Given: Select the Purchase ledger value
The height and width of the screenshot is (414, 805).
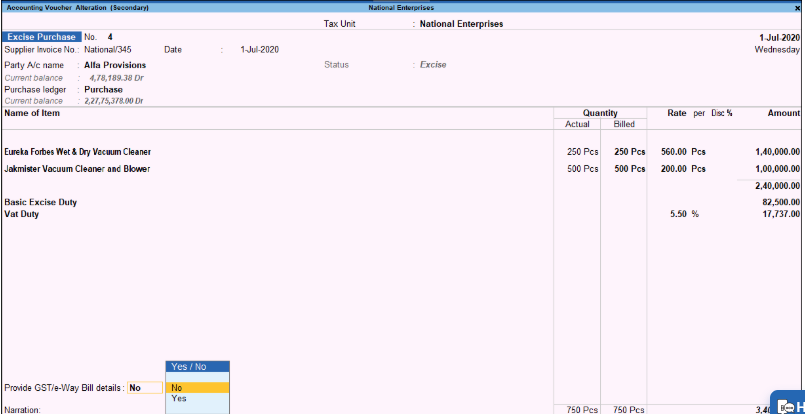Looking at the screenshot, I should coord(104,89).
